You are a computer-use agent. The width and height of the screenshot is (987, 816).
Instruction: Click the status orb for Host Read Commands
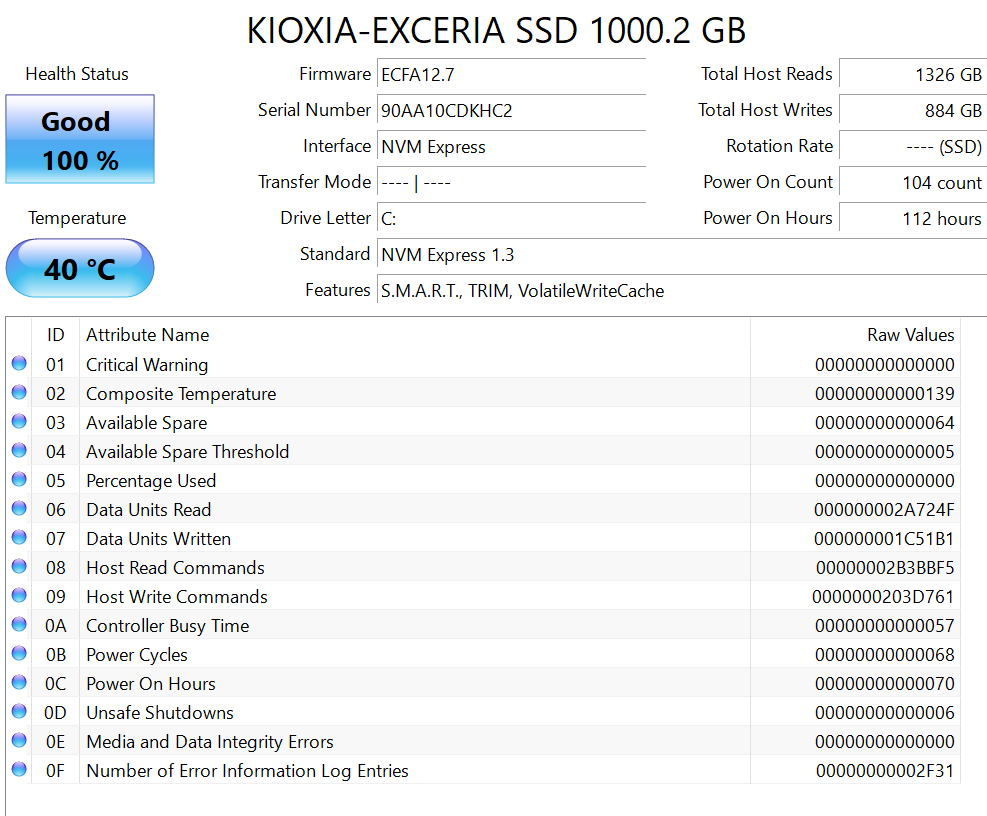pyautogui.click(x=20, y=566)
